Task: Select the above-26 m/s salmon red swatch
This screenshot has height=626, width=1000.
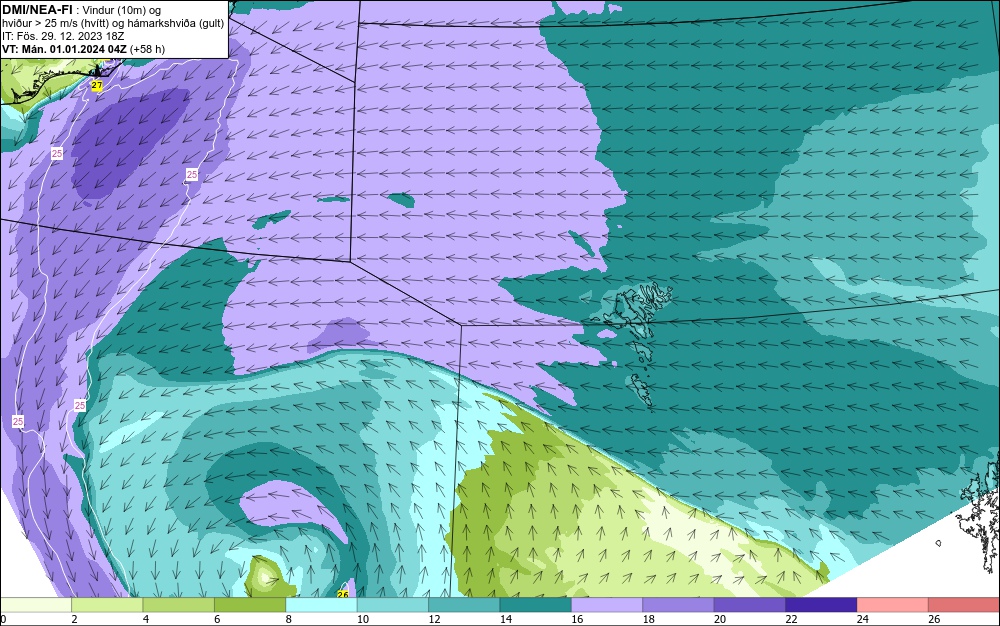Action: pyautogui.click(x=964, y=605)
